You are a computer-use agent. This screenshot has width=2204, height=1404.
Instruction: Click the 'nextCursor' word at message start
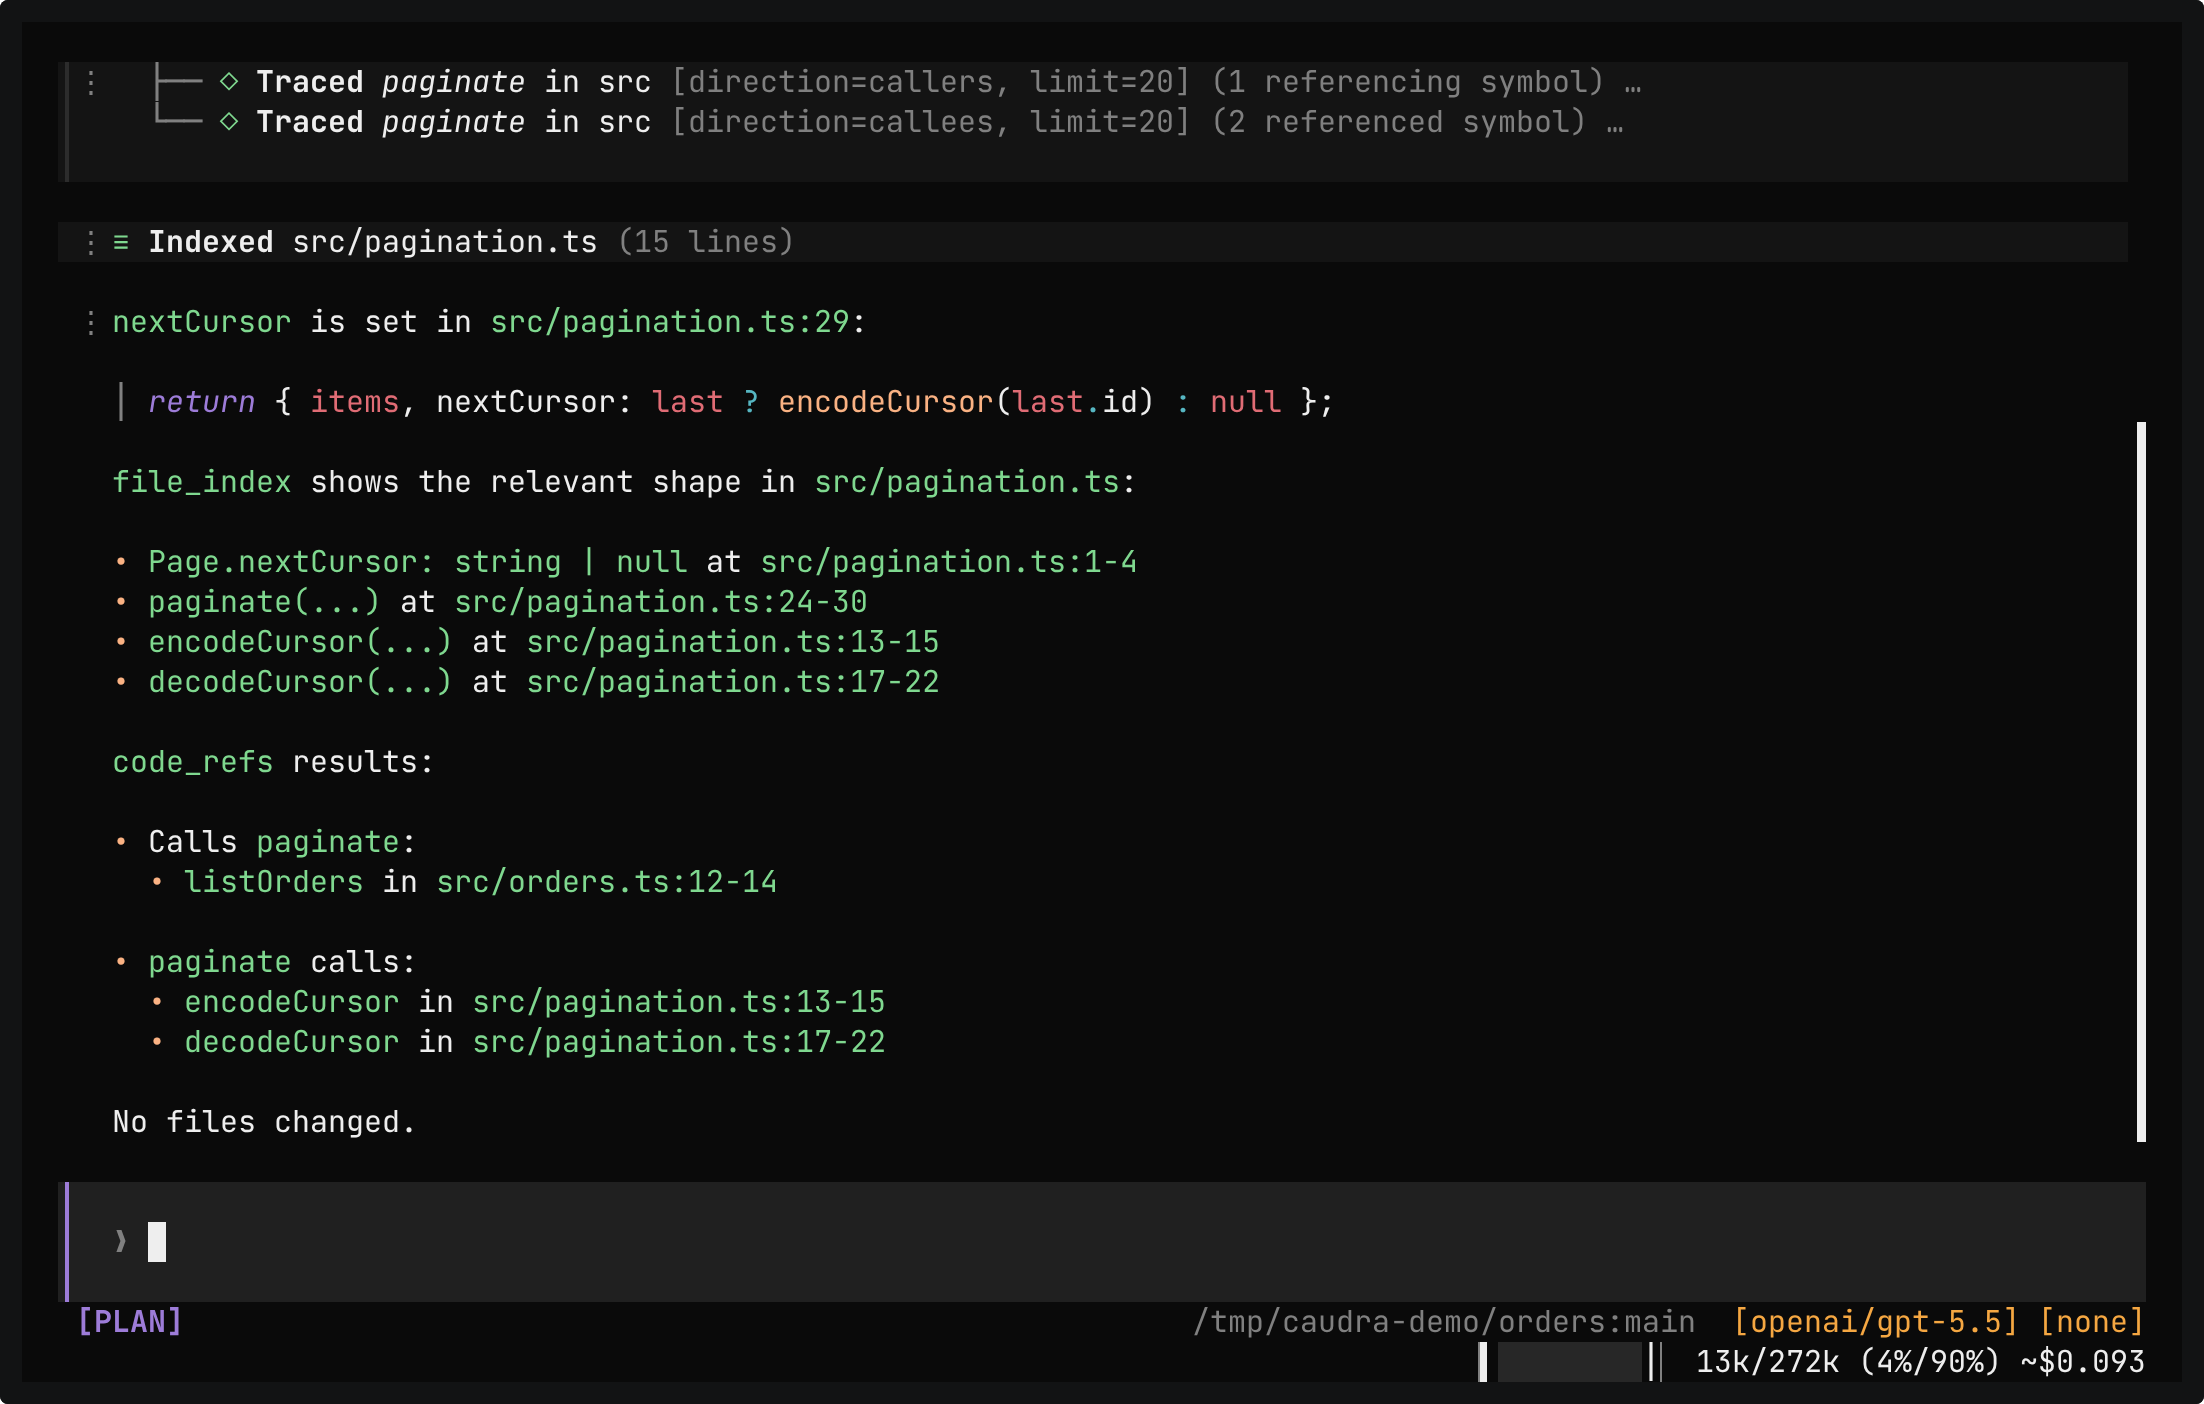pyautogui.click(x=202, y=322)
